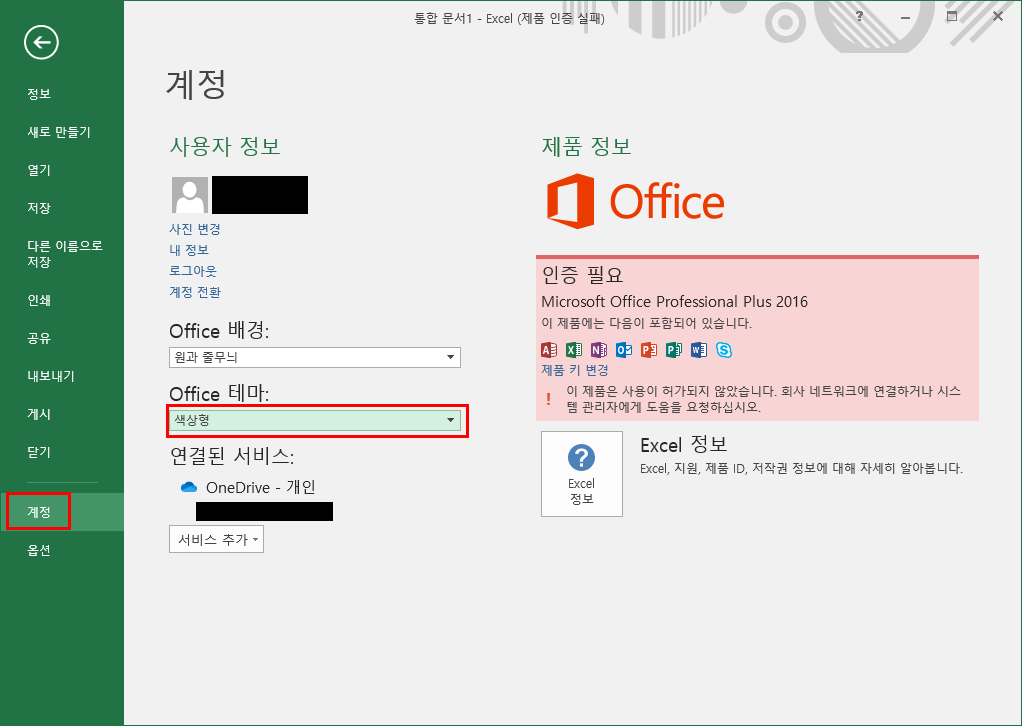
Task: Maximize the Excel window
Action: pos(952,16)
